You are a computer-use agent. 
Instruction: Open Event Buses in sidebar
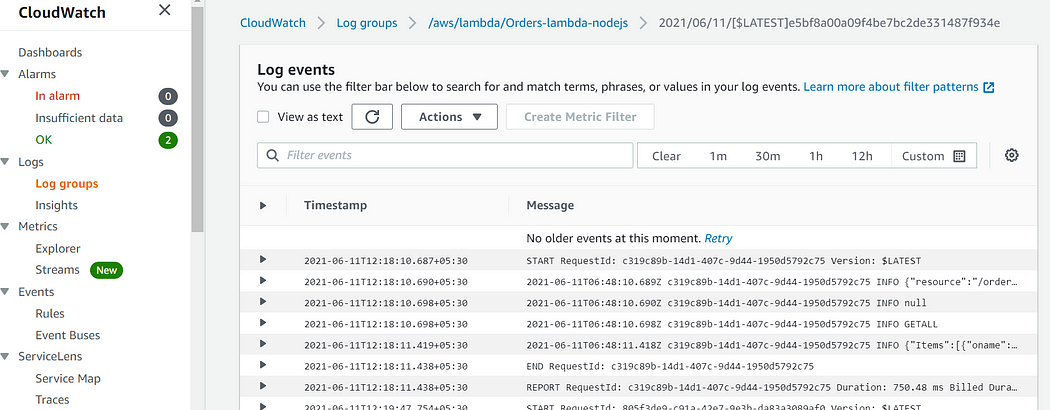[68, 335]
